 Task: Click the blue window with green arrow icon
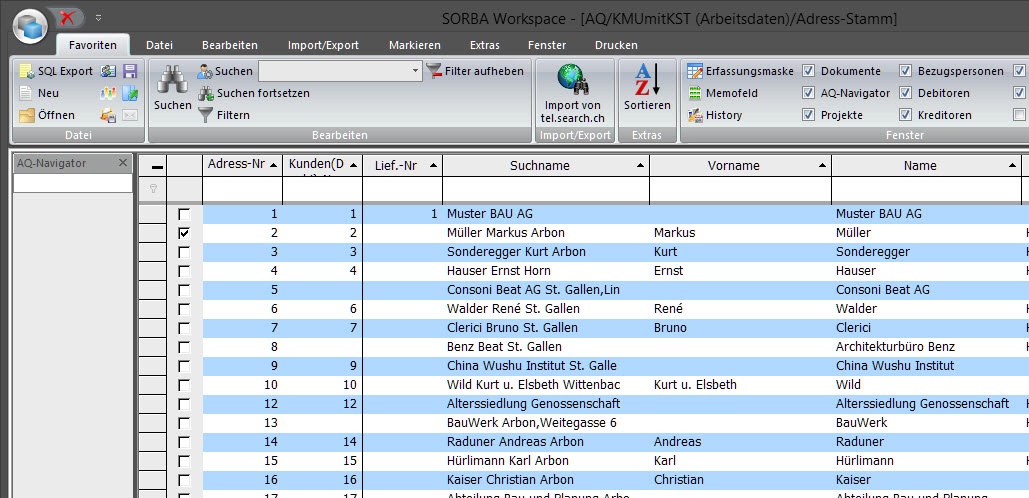(x=130, y=93)
